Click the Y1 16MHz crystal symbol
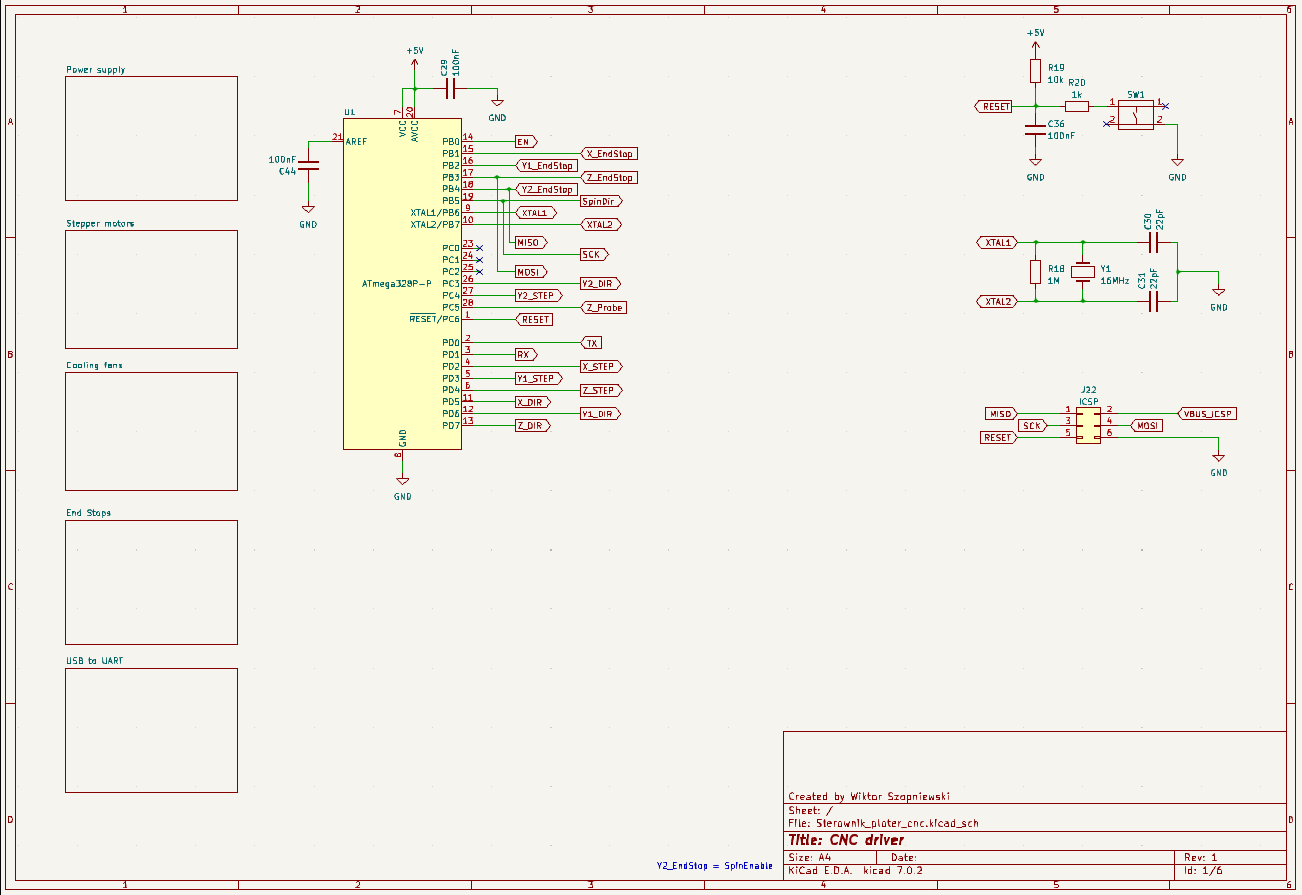Image resolution: width=1302 pixels, height=895 pixels. pyautogui.click(x=1083, y=271)
